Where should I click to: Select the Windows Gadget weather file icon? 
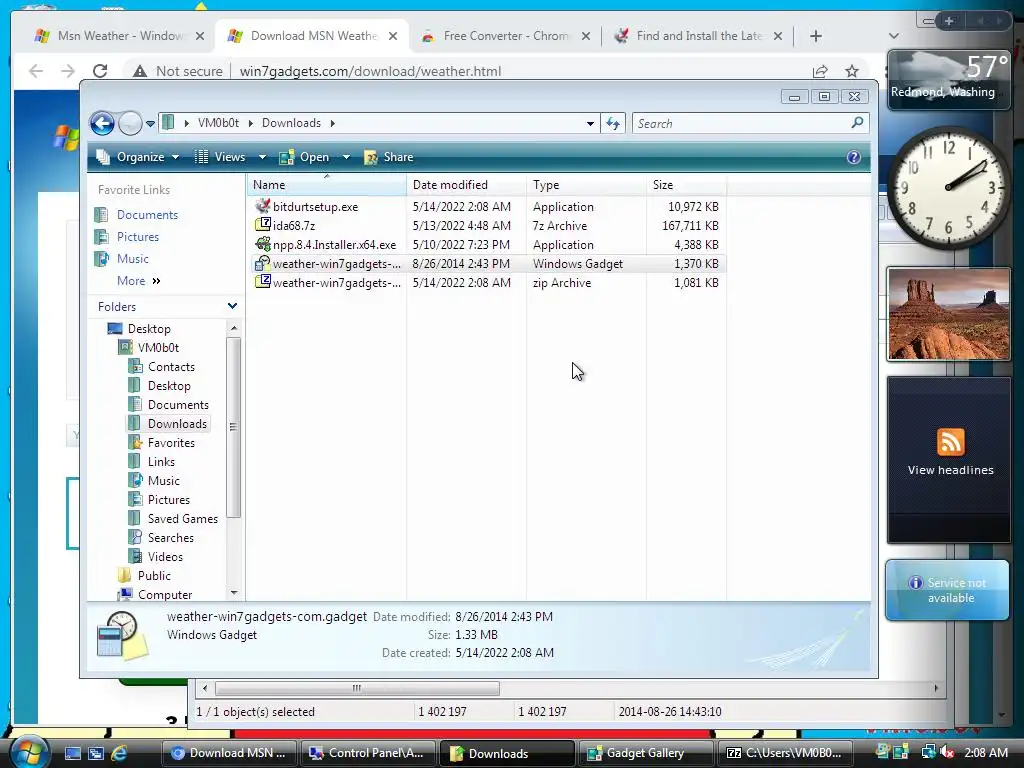263,263
